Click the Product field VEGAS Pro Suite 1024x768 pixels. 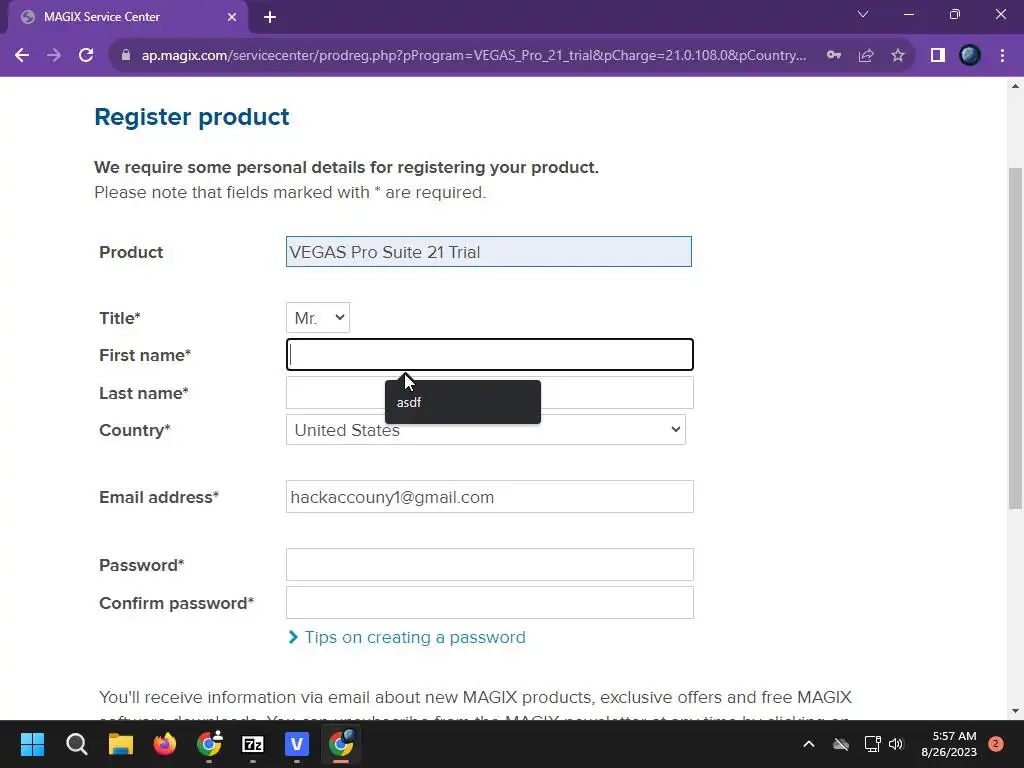click(488, 251)
